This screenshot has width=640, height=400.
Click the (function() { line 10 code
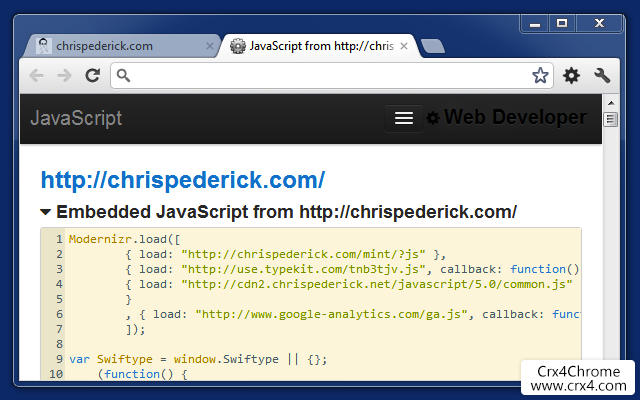click(142, 374)
